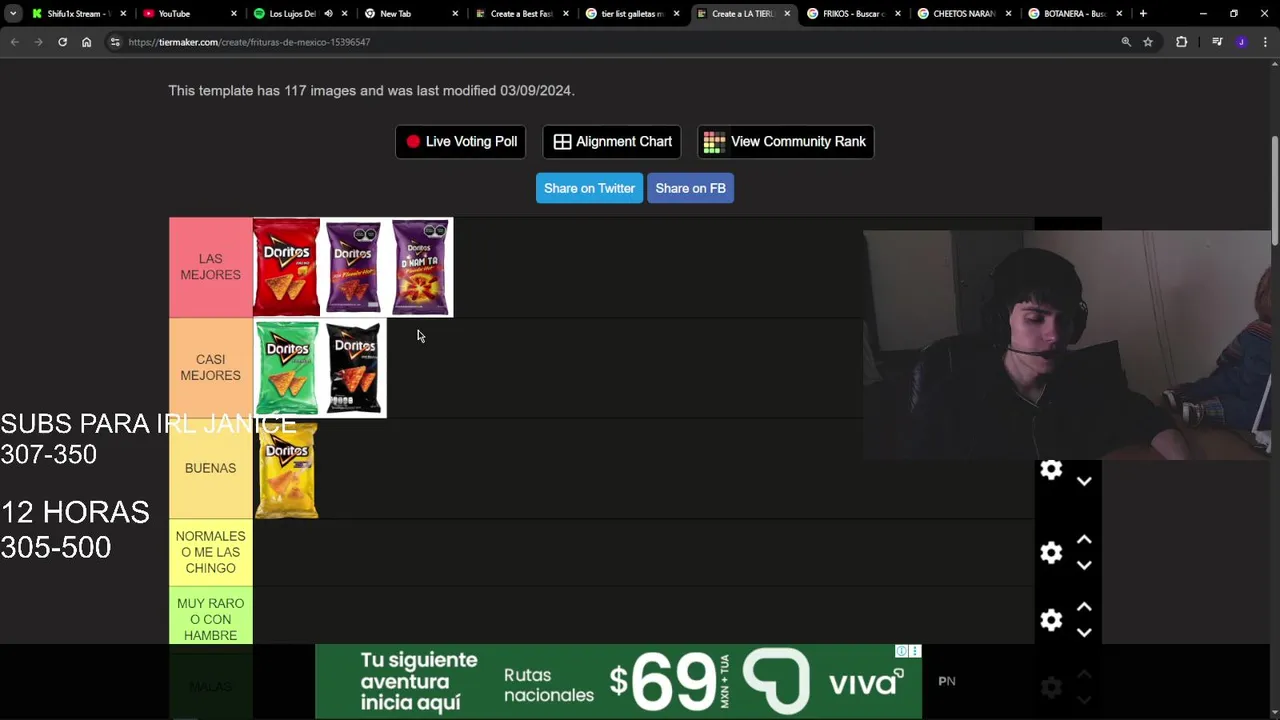The height and width of the screenshot is (720, 1280).
Task: Go forward in browser
Action: (38, 42)
